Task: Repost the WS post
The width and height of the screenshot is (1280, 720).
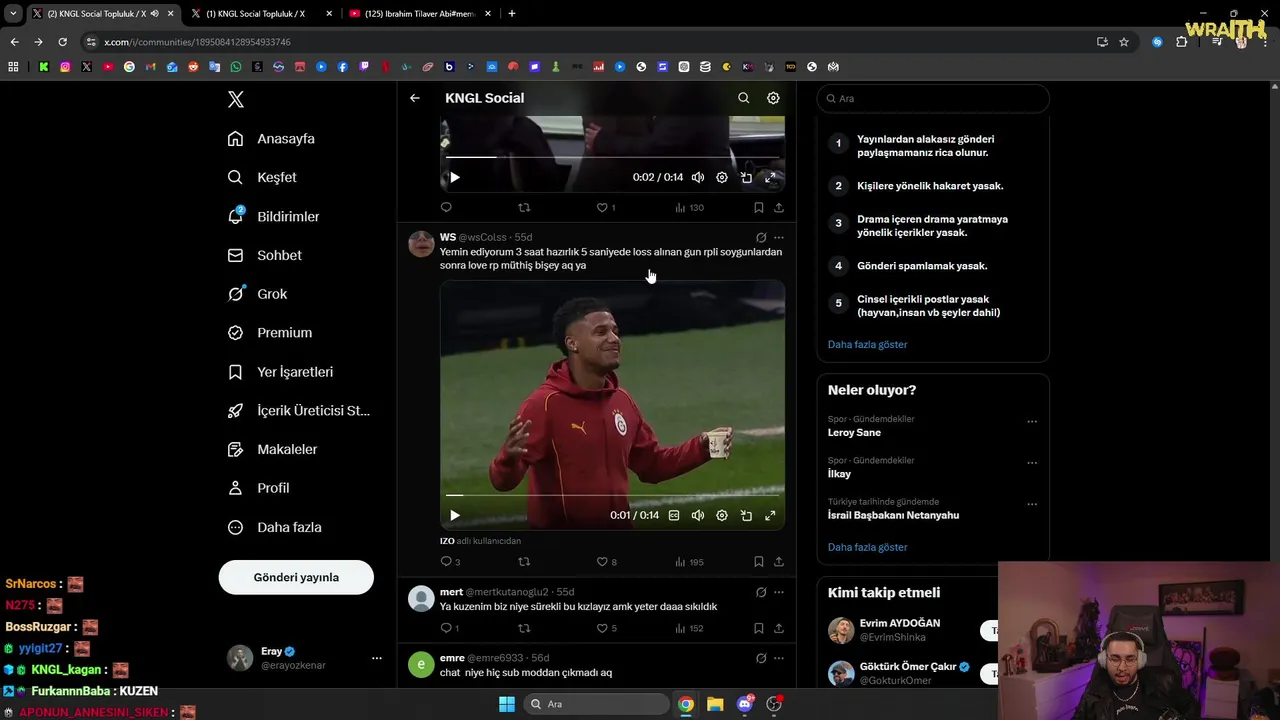Action: click(x=524, y=562)
